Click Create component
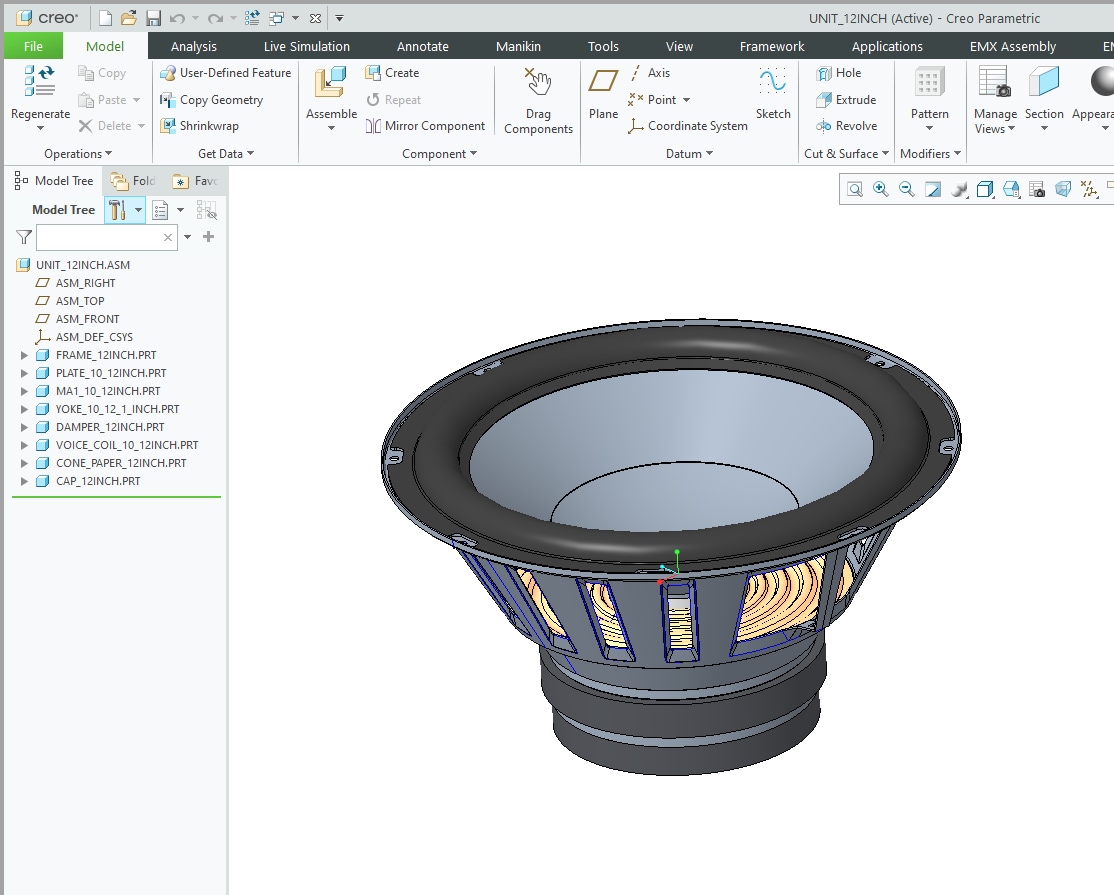The height and width of the screenshot is (895, 1114). pyautogui.click(x=392, y=72)
